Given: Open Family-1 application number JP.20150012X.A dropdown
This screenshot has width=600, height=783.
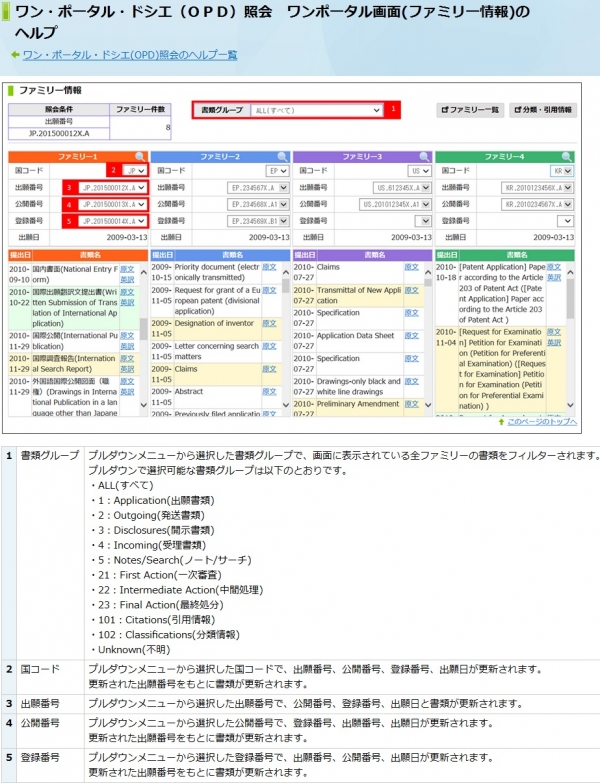Looking at the screenshot, I should pyautogui.click(x=113, y=188).
